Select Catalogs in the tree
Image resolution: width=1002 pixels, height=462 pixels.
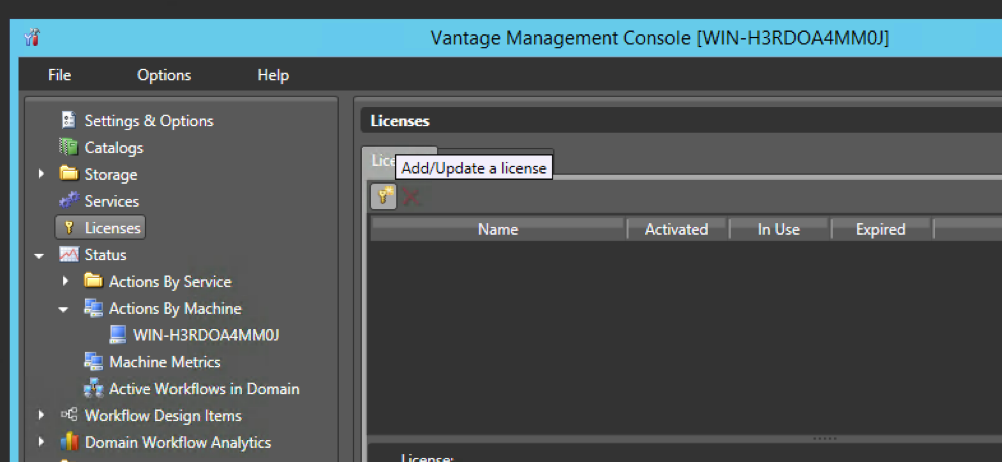114,148
